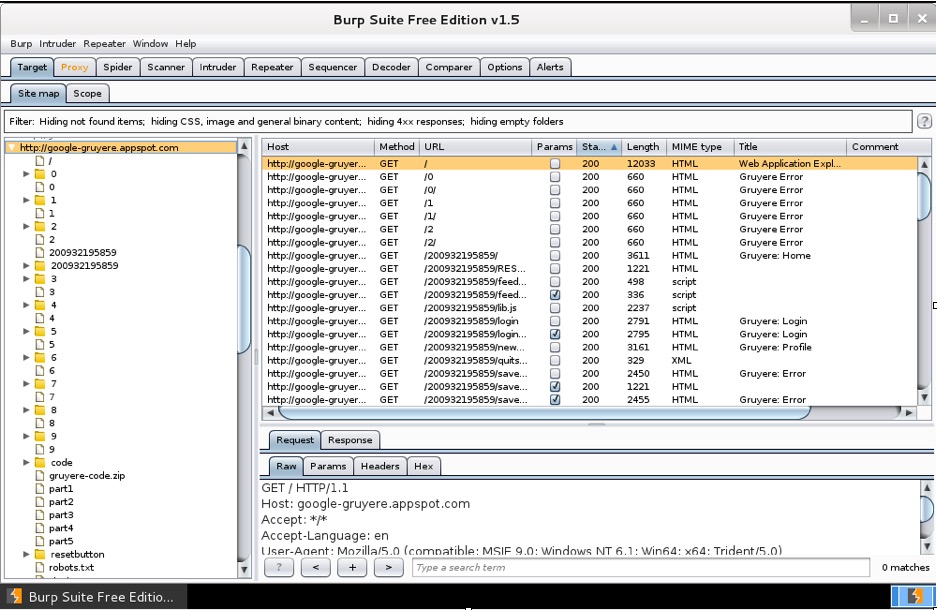Expand the resetbutton node in the tree
Viewport: 937px width, 610px height.
point(27,554)
